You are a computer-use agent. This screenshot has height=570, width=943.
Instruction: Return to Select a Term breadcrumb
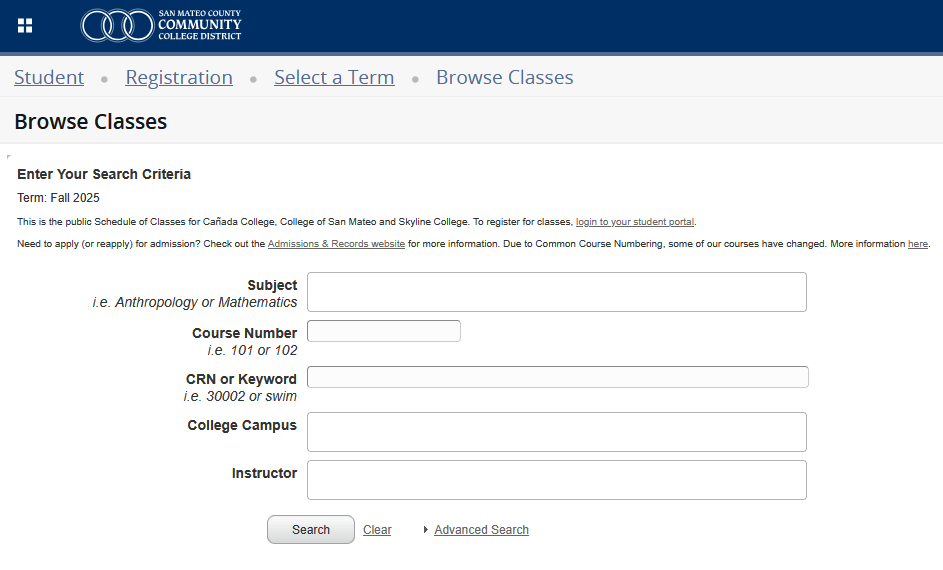click(334, 77)
